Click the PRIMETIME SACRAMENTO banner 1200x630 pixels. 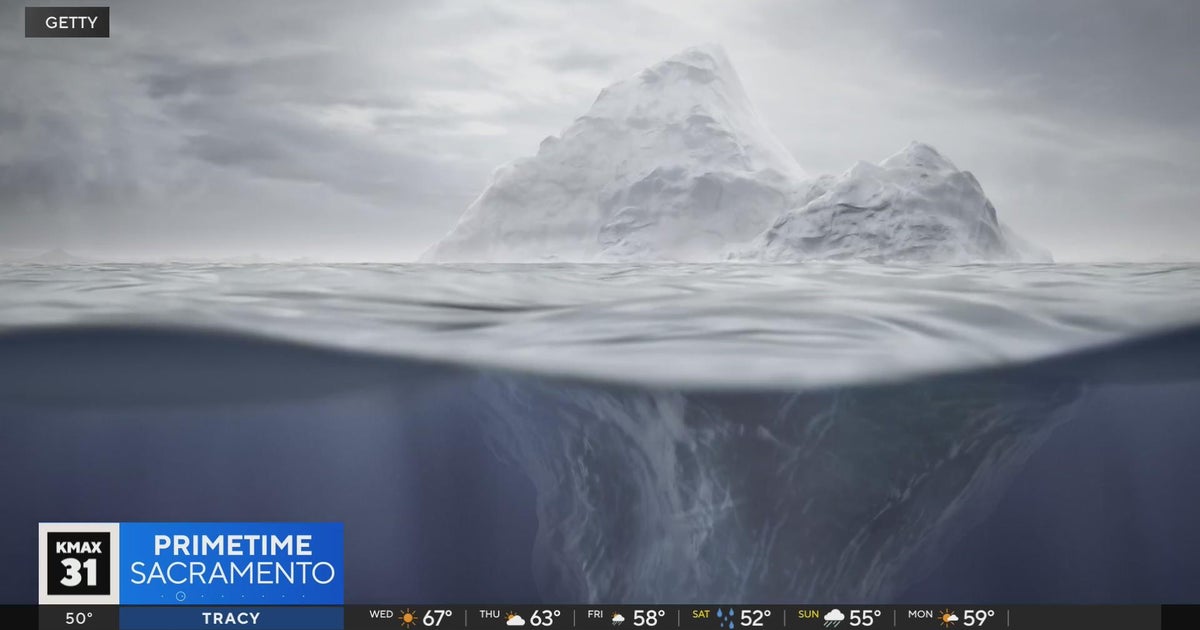[x=233, y=560]
